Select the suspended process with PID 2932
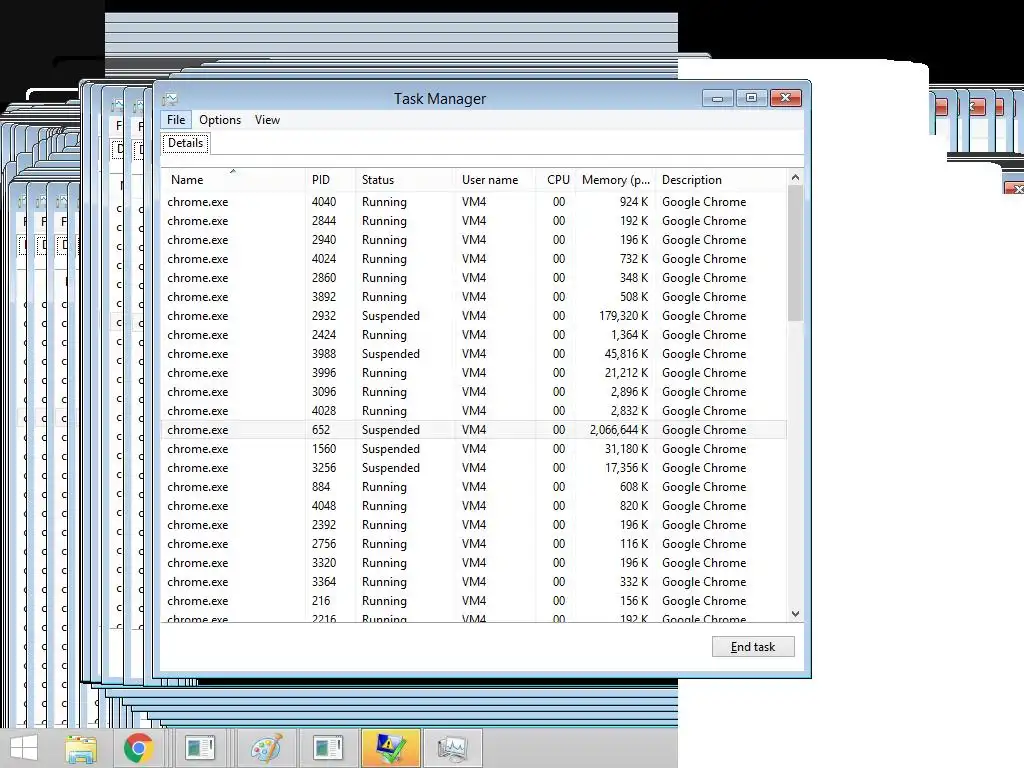Image resolution: width=1024 pixels, height=768 pixels. pos(473,315)
